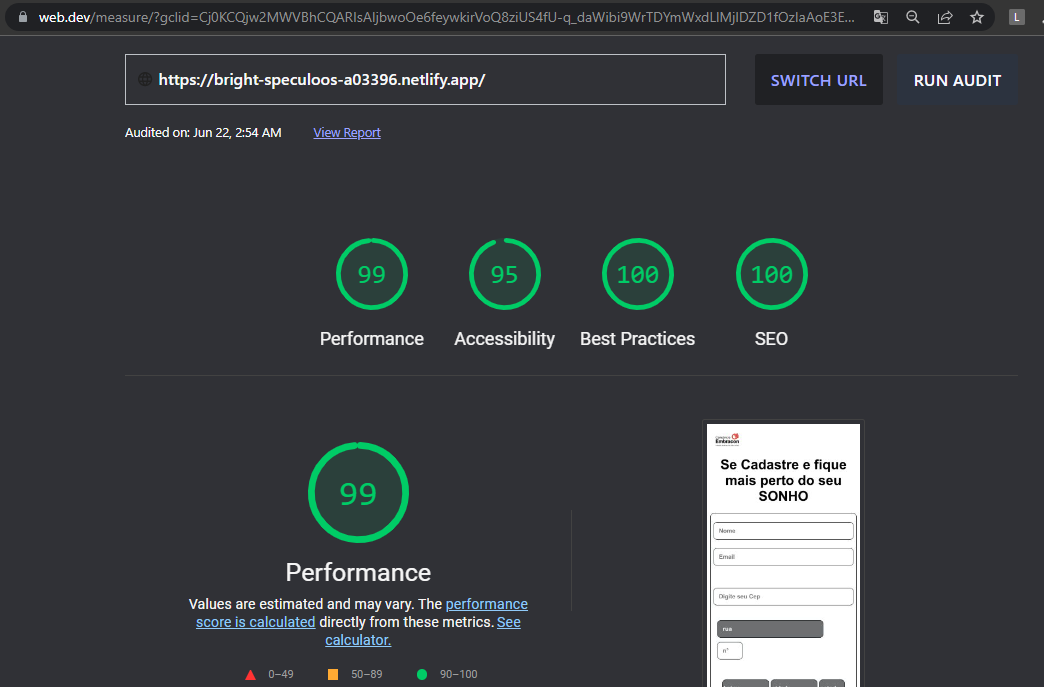Click the '90–100' legend text
The height and width of the screenshot is (687, 1044).
pyautogui.click(x=459, y=674)
